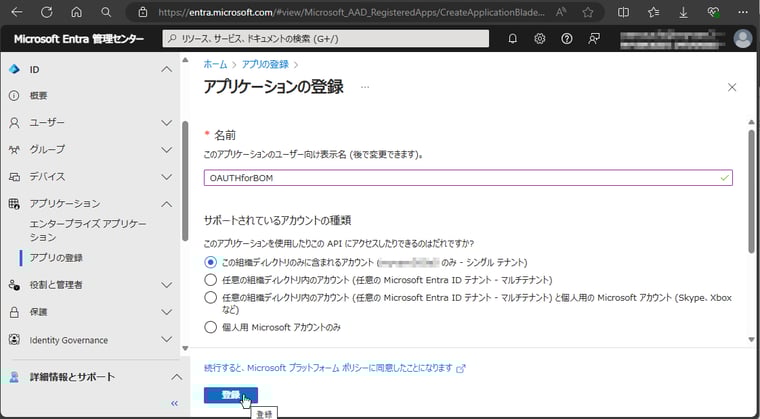Click the Entra resource search box

pos(326,39)
